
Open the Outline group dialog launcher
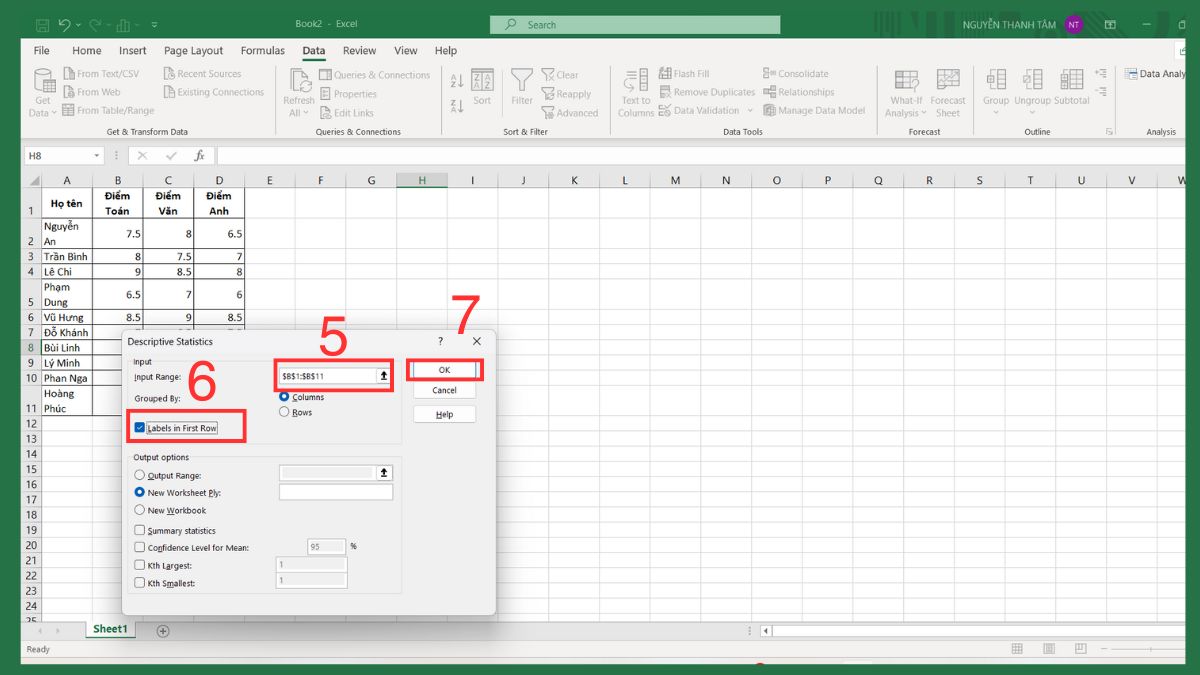1109,132
